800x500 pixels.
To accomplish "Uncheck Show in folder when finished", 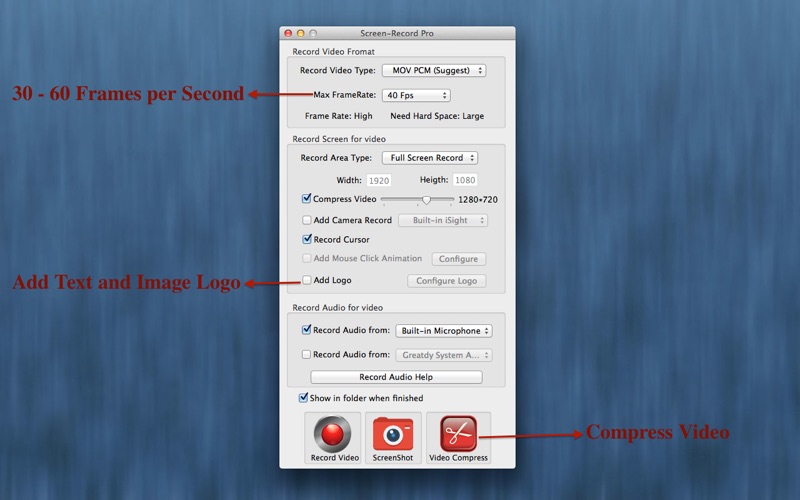I will tap(303, 397).
